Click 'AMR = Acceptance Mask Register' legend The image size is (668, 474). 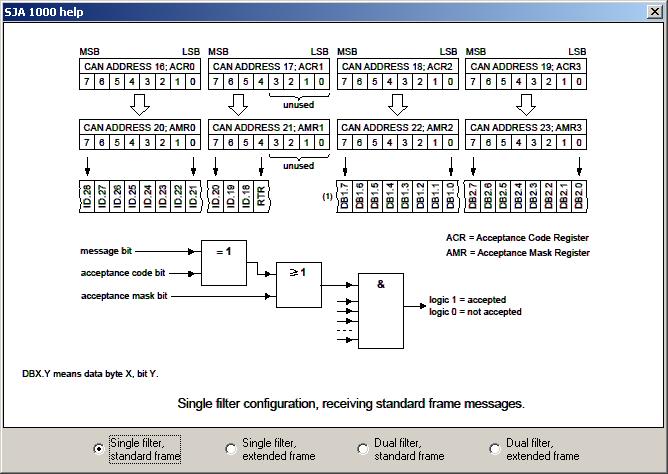point(518,253)
